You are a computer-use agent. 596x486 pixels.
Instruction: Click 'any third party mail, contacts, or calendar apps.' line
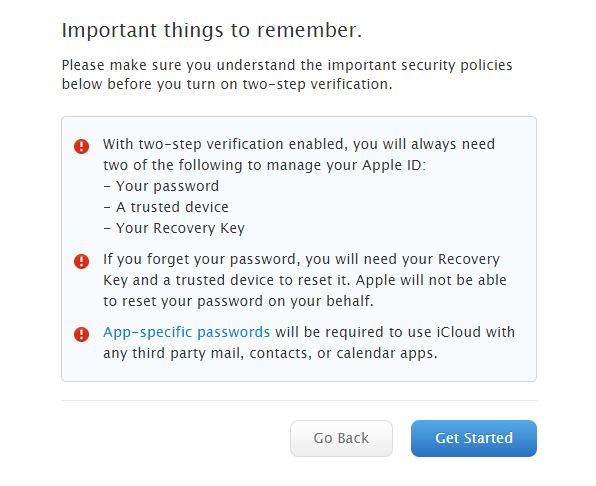point(270,353)
